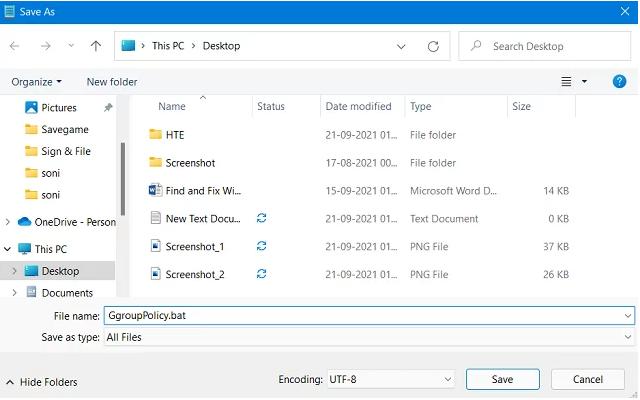Click the Save button
Viewport: 640px width, 400px height.
(502, 380)
